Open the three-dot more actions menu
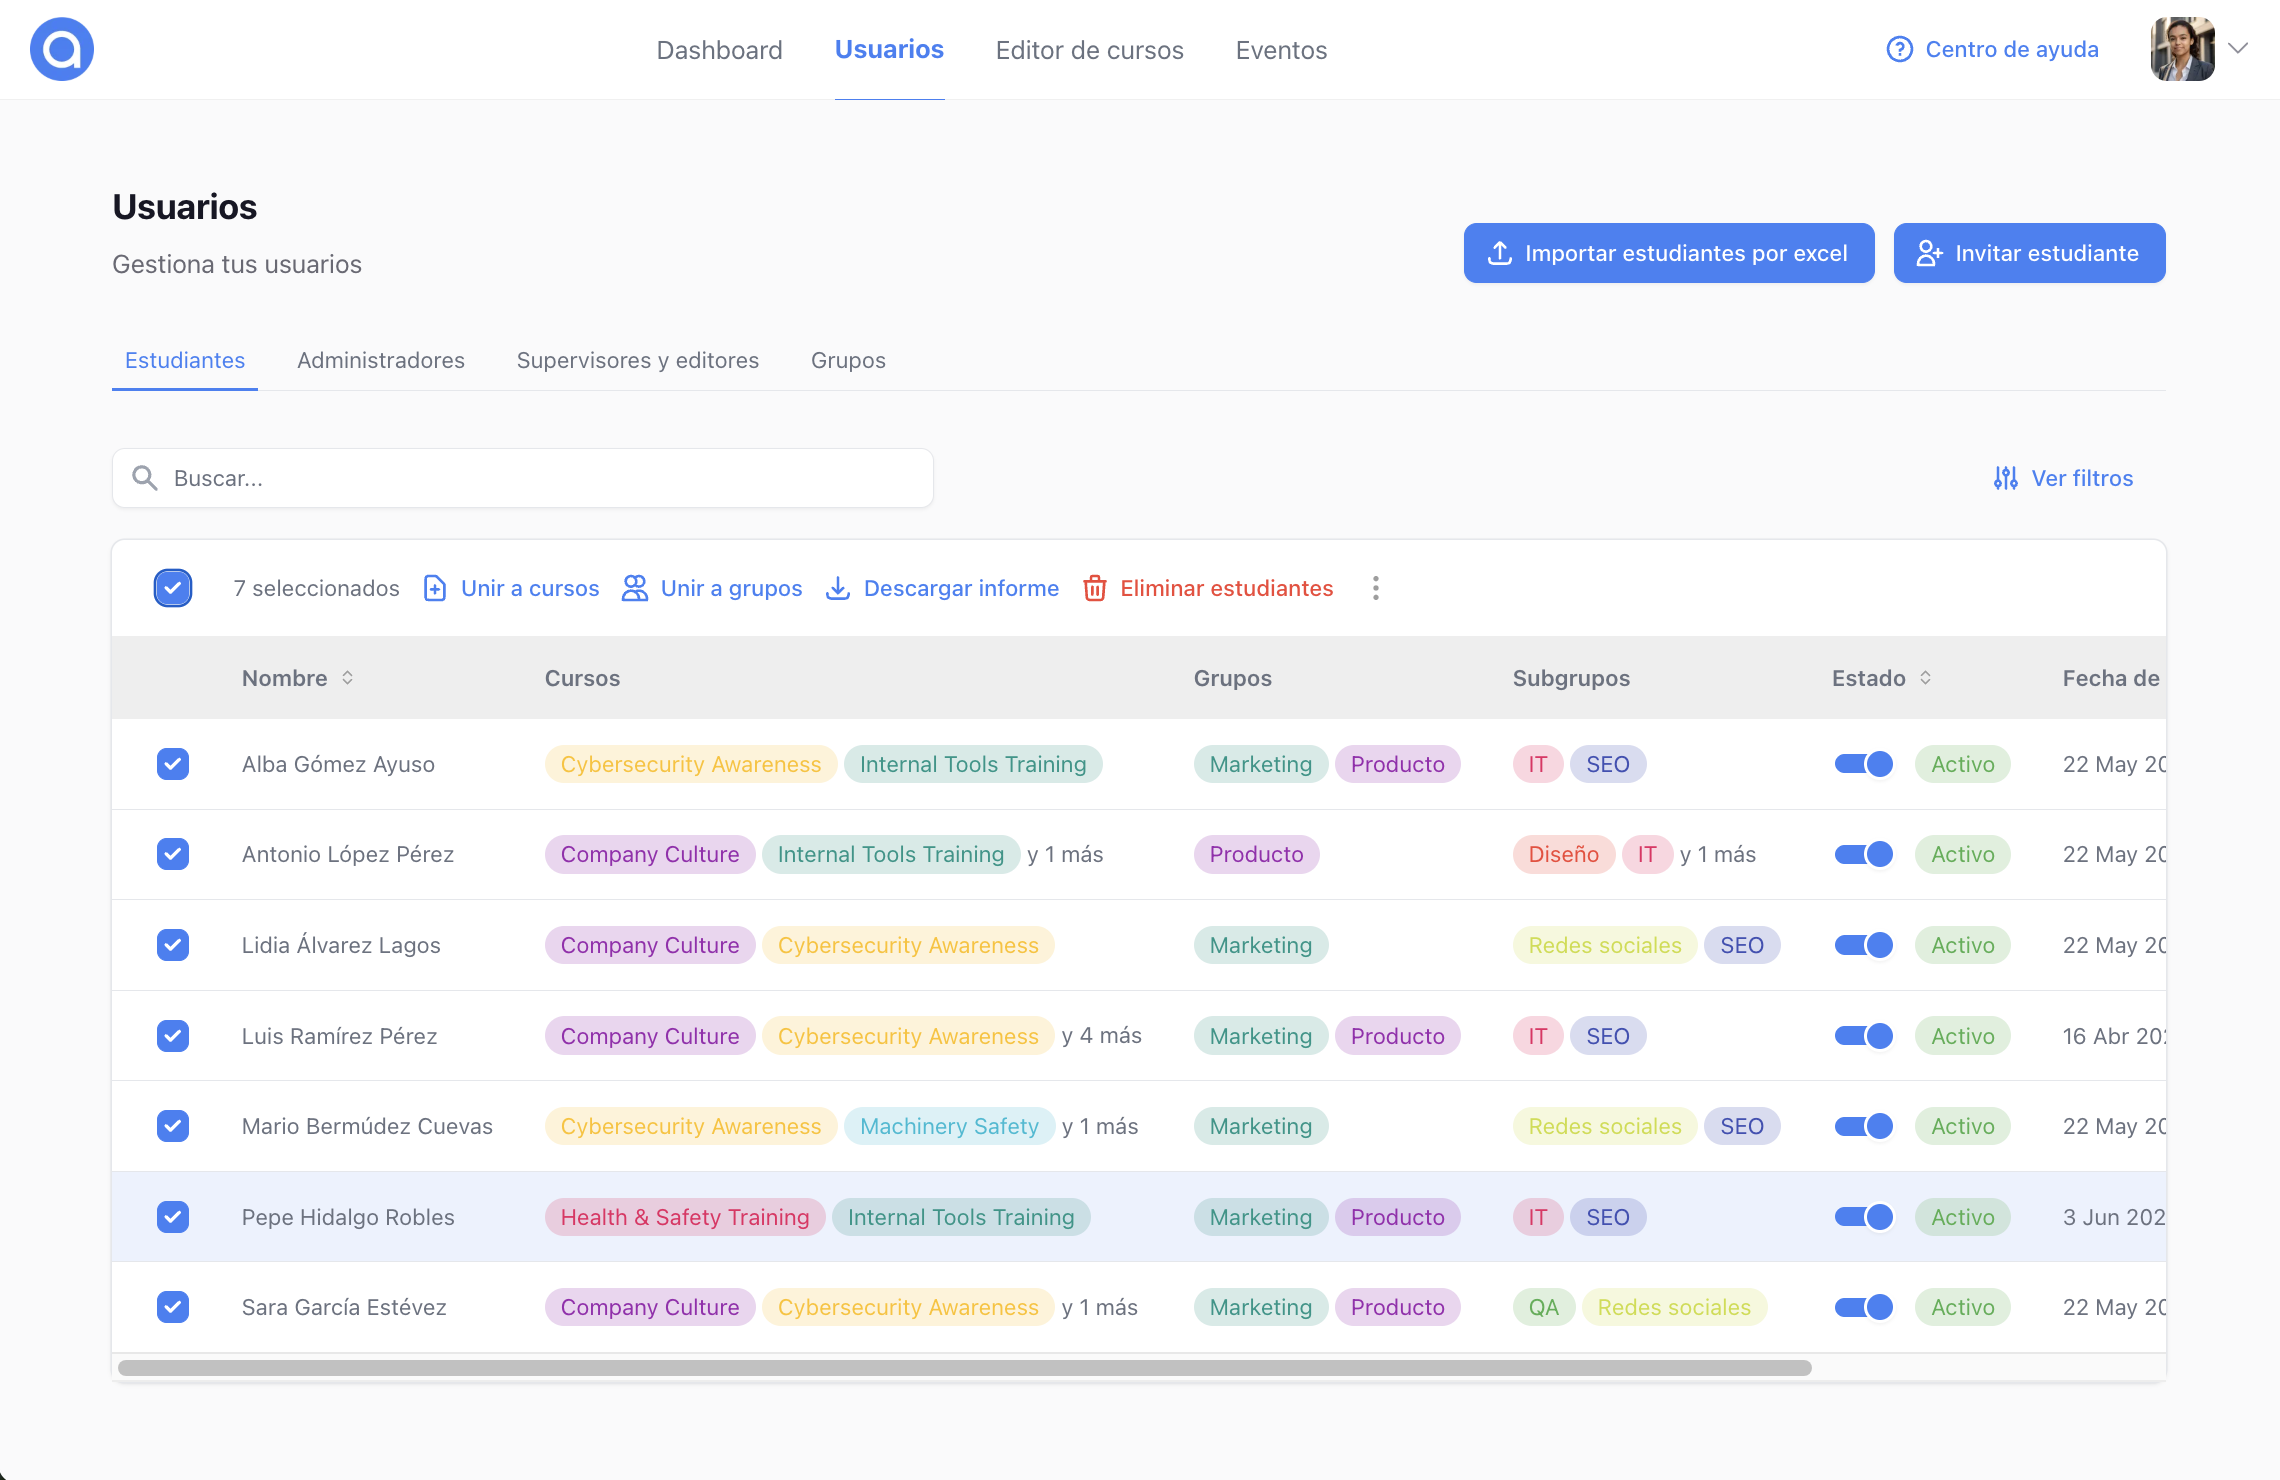 click(x=1376, y=588)
